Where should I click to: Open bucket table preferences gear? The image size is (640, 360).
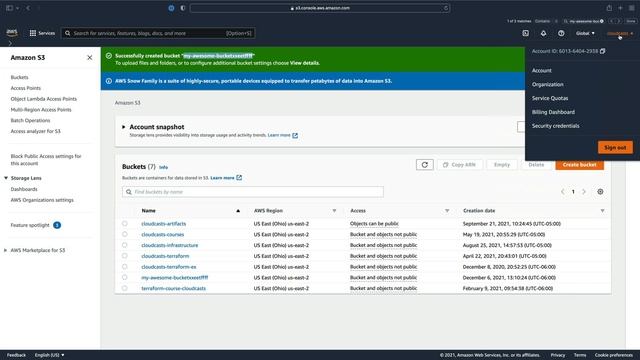pos(600,191)
